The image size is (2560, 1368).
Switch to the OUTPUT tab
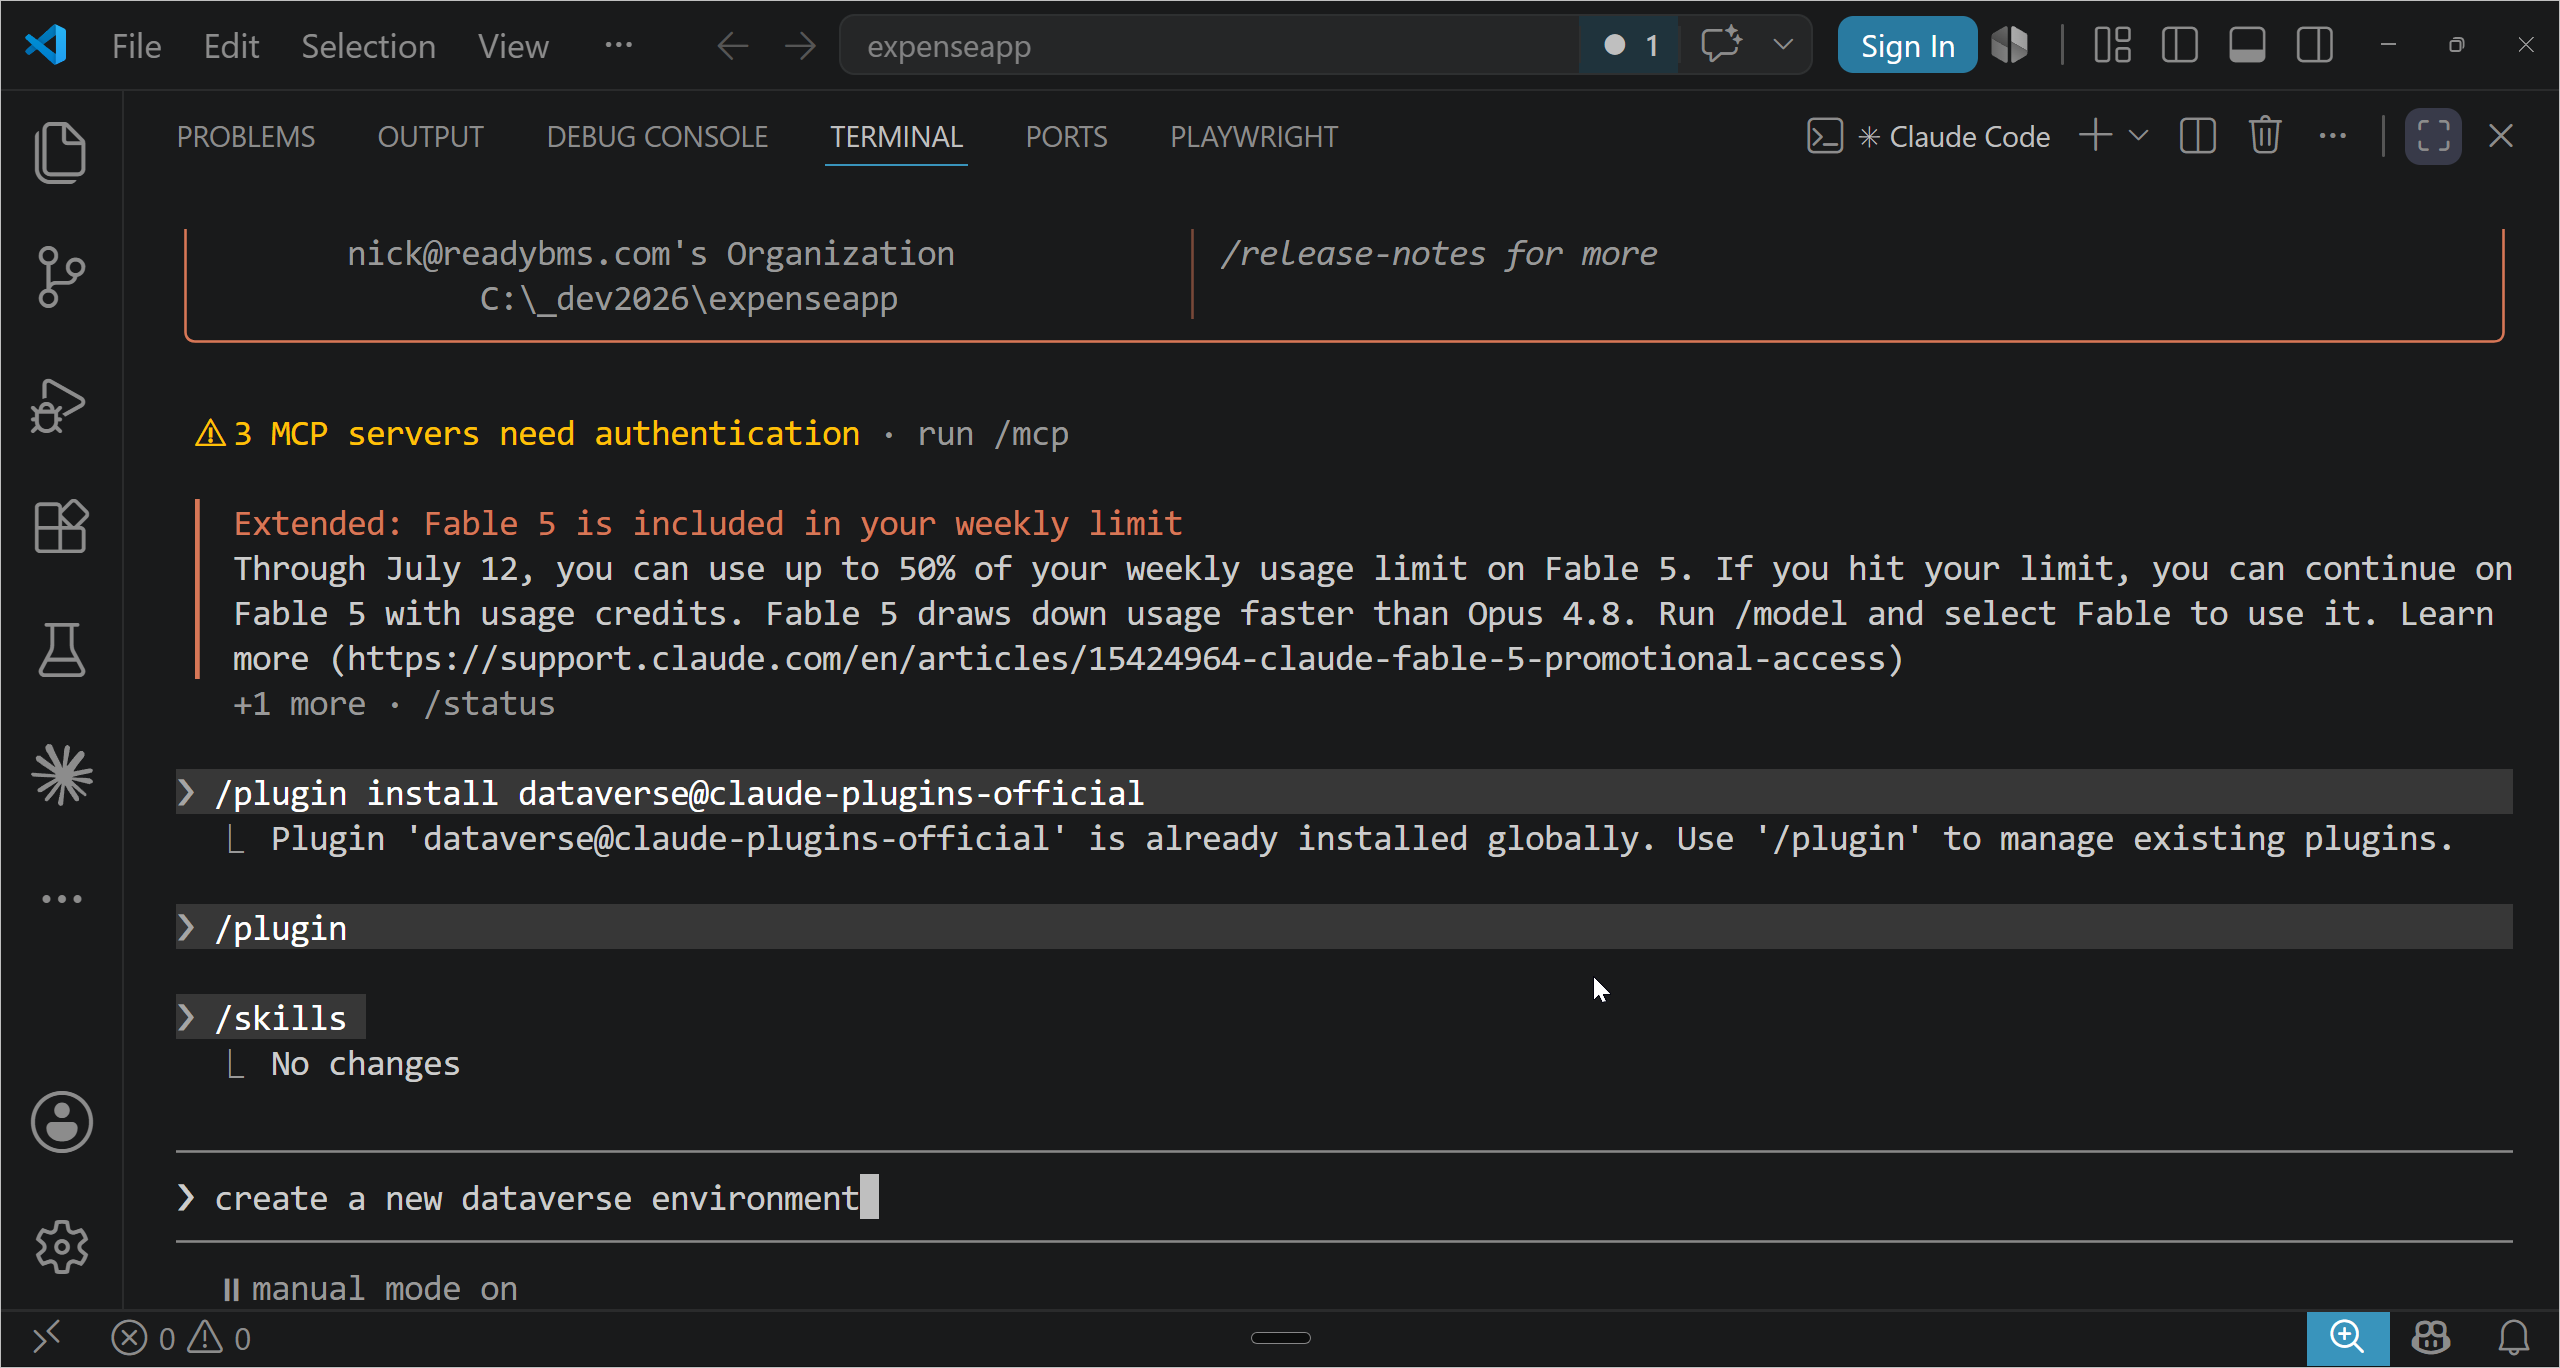point(430,137)
